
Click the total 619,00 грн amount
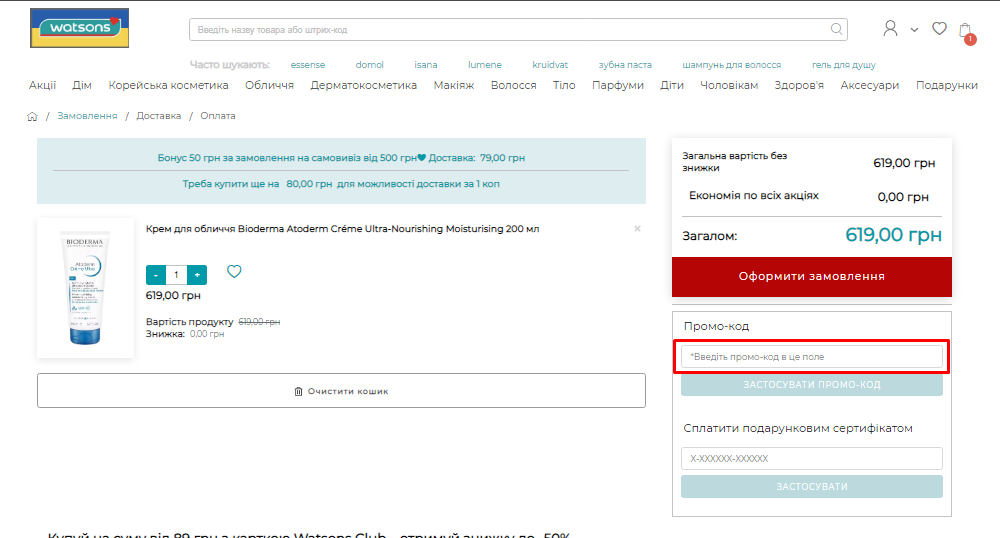click(x=893, y=235)
